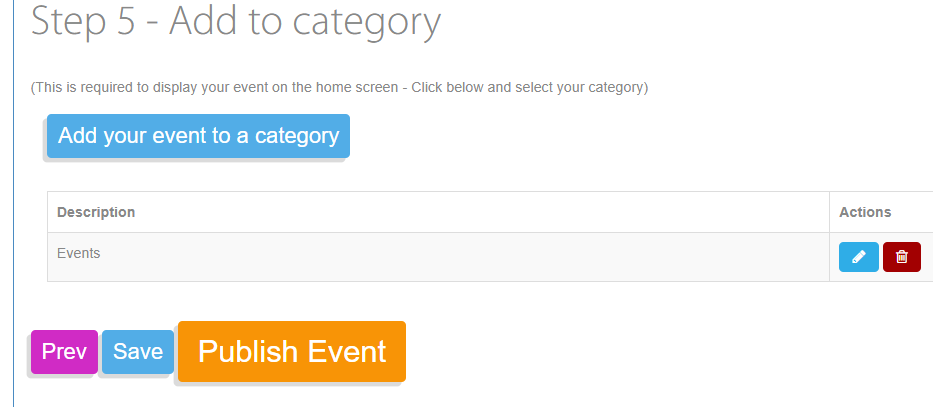The width and height of the screenshot is (933, 407).
Task: Modify Events entry with the blue pencil
Action: pos(859,257)
